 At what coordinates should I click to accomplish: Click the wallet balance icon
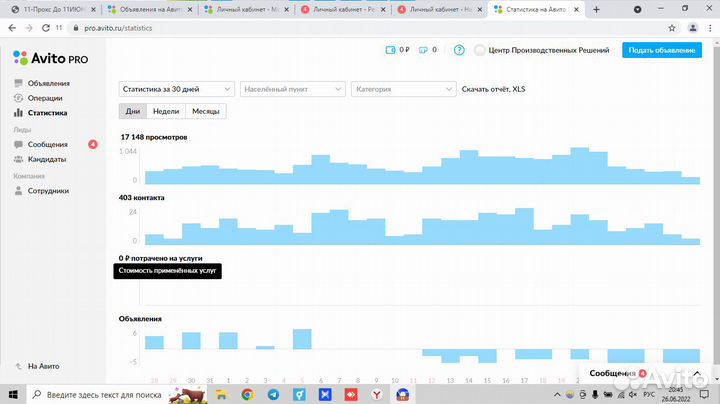391,50
